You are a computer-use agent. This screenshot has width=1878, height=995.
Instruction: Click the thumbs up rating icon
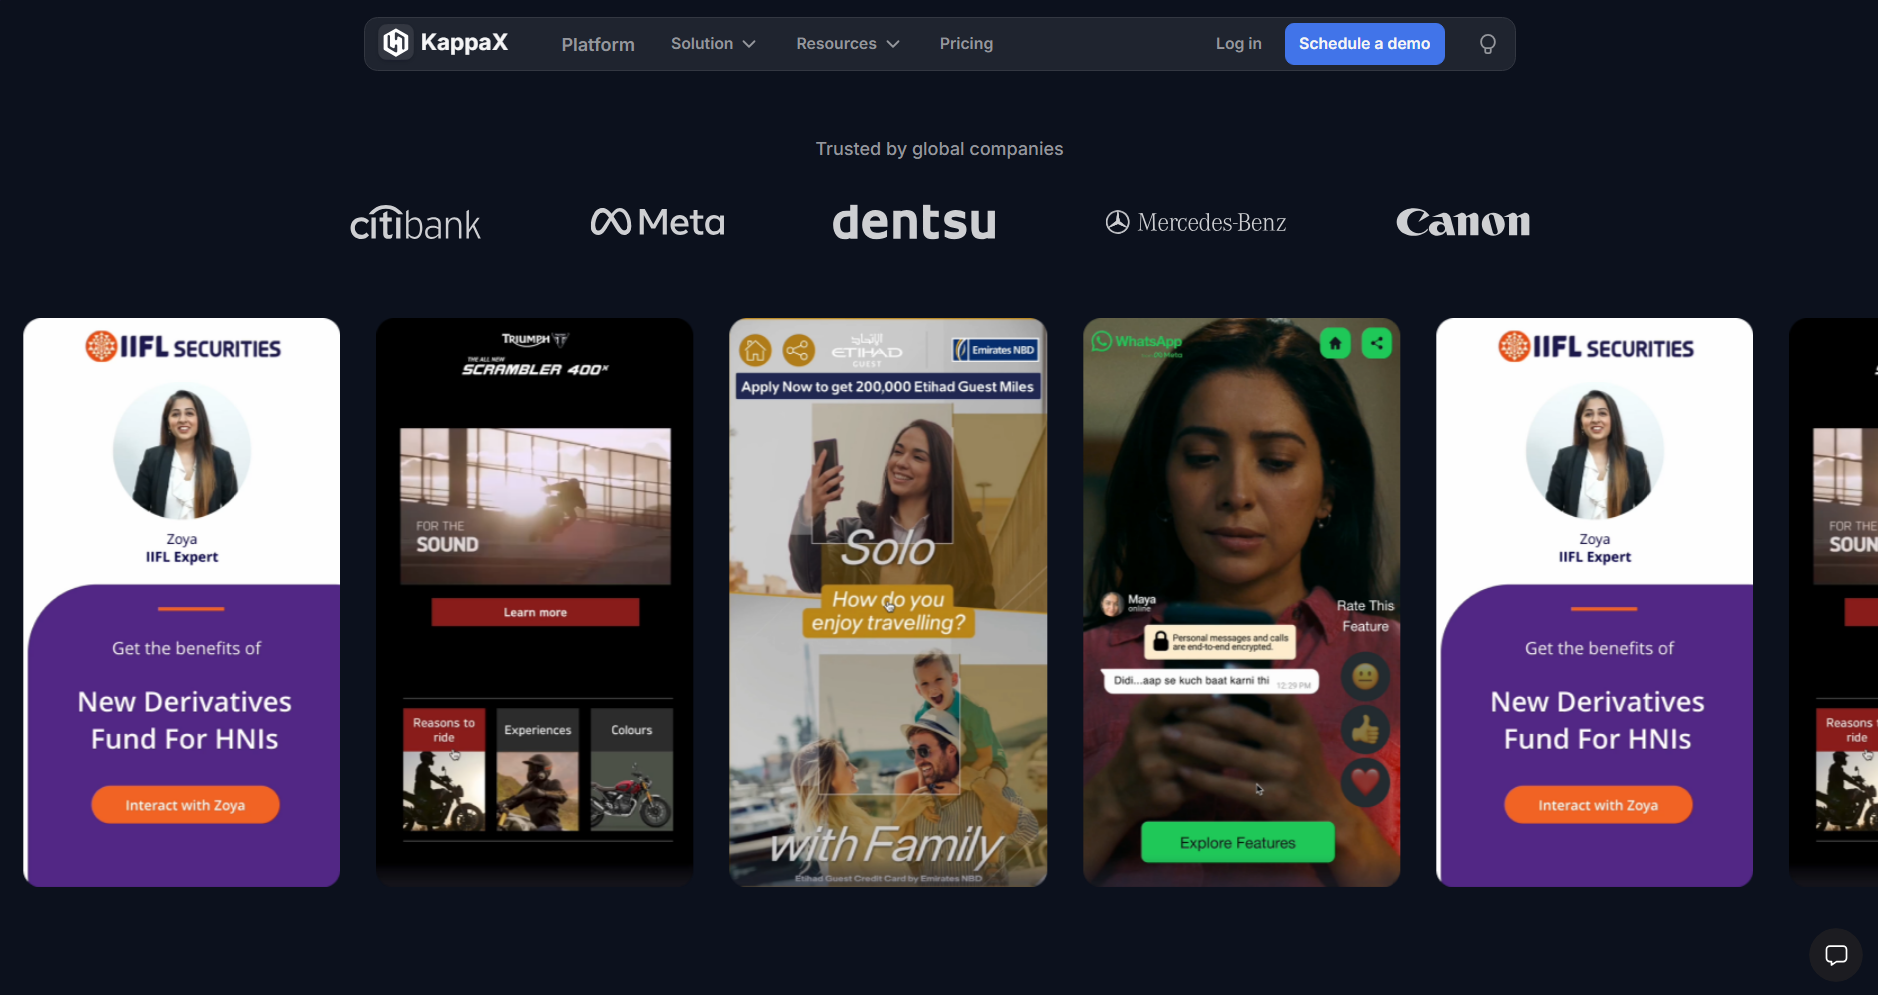point(1365,730)
